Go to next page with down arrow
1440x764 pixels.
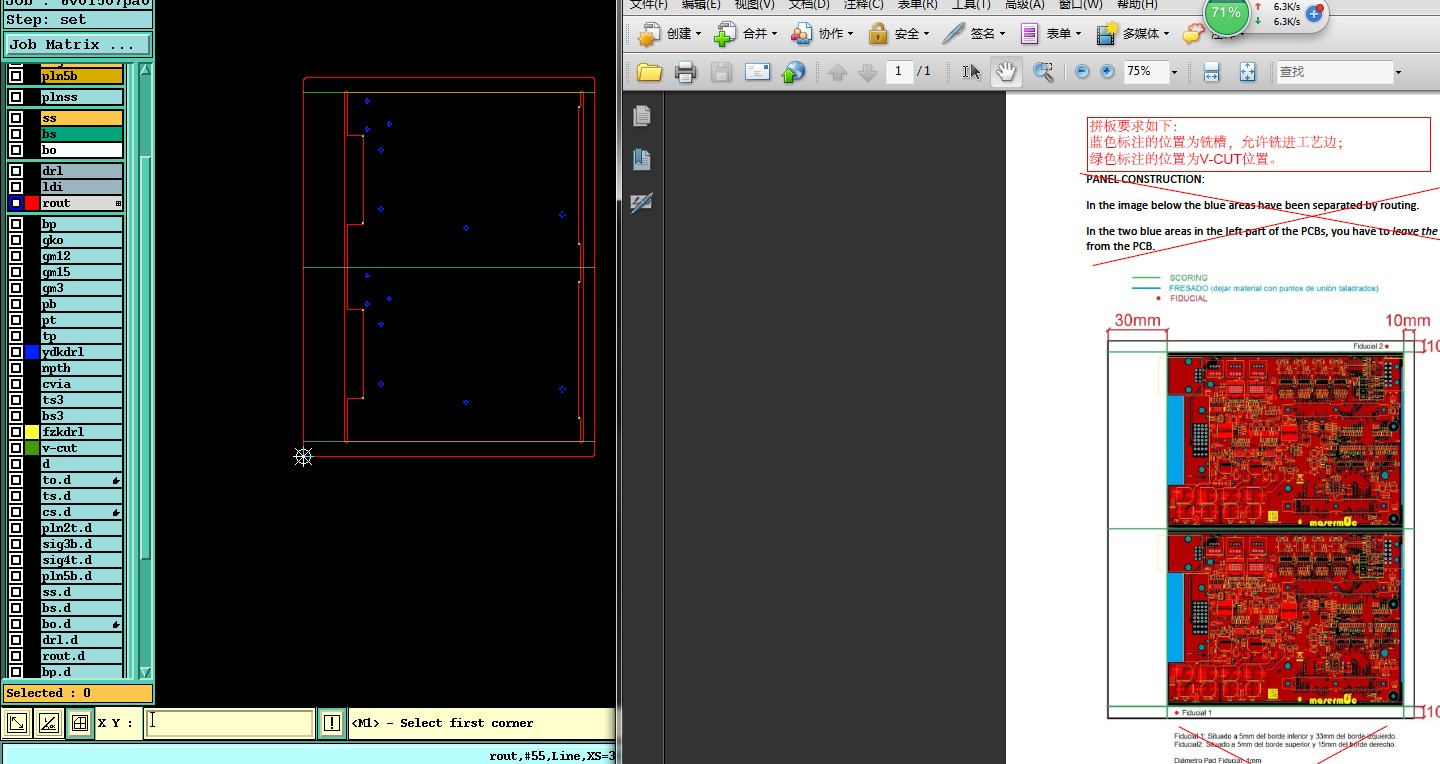pos(868,72)
